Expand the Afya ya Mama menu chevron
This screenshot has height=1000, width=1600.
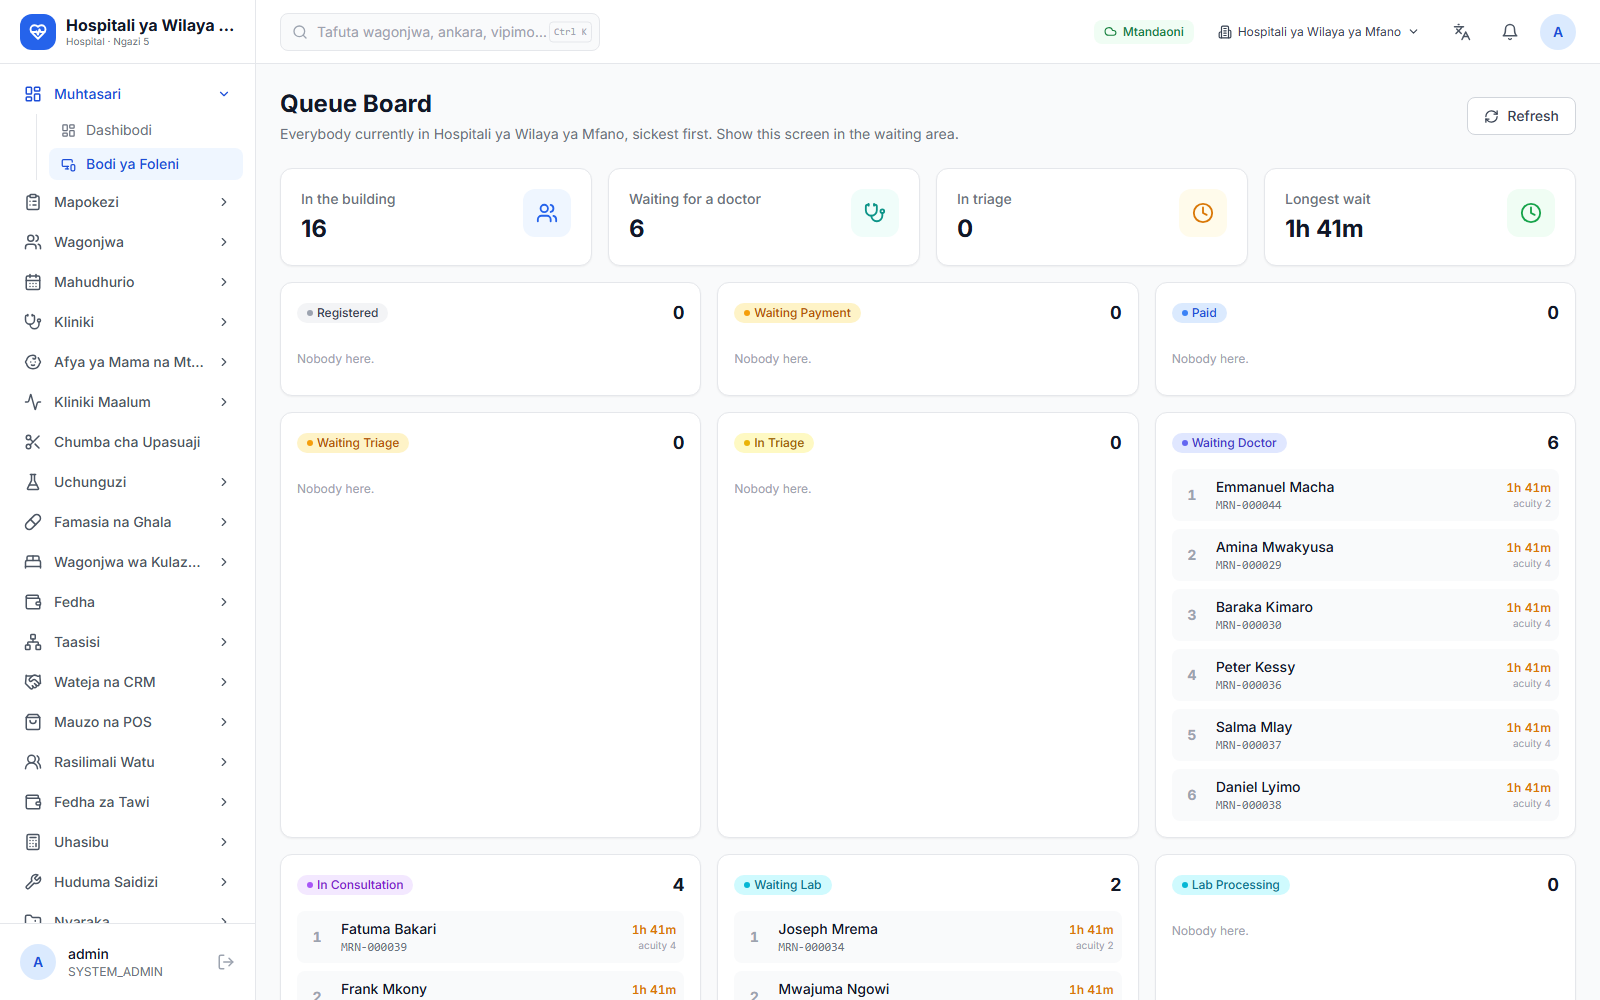(x=224, y=362)
